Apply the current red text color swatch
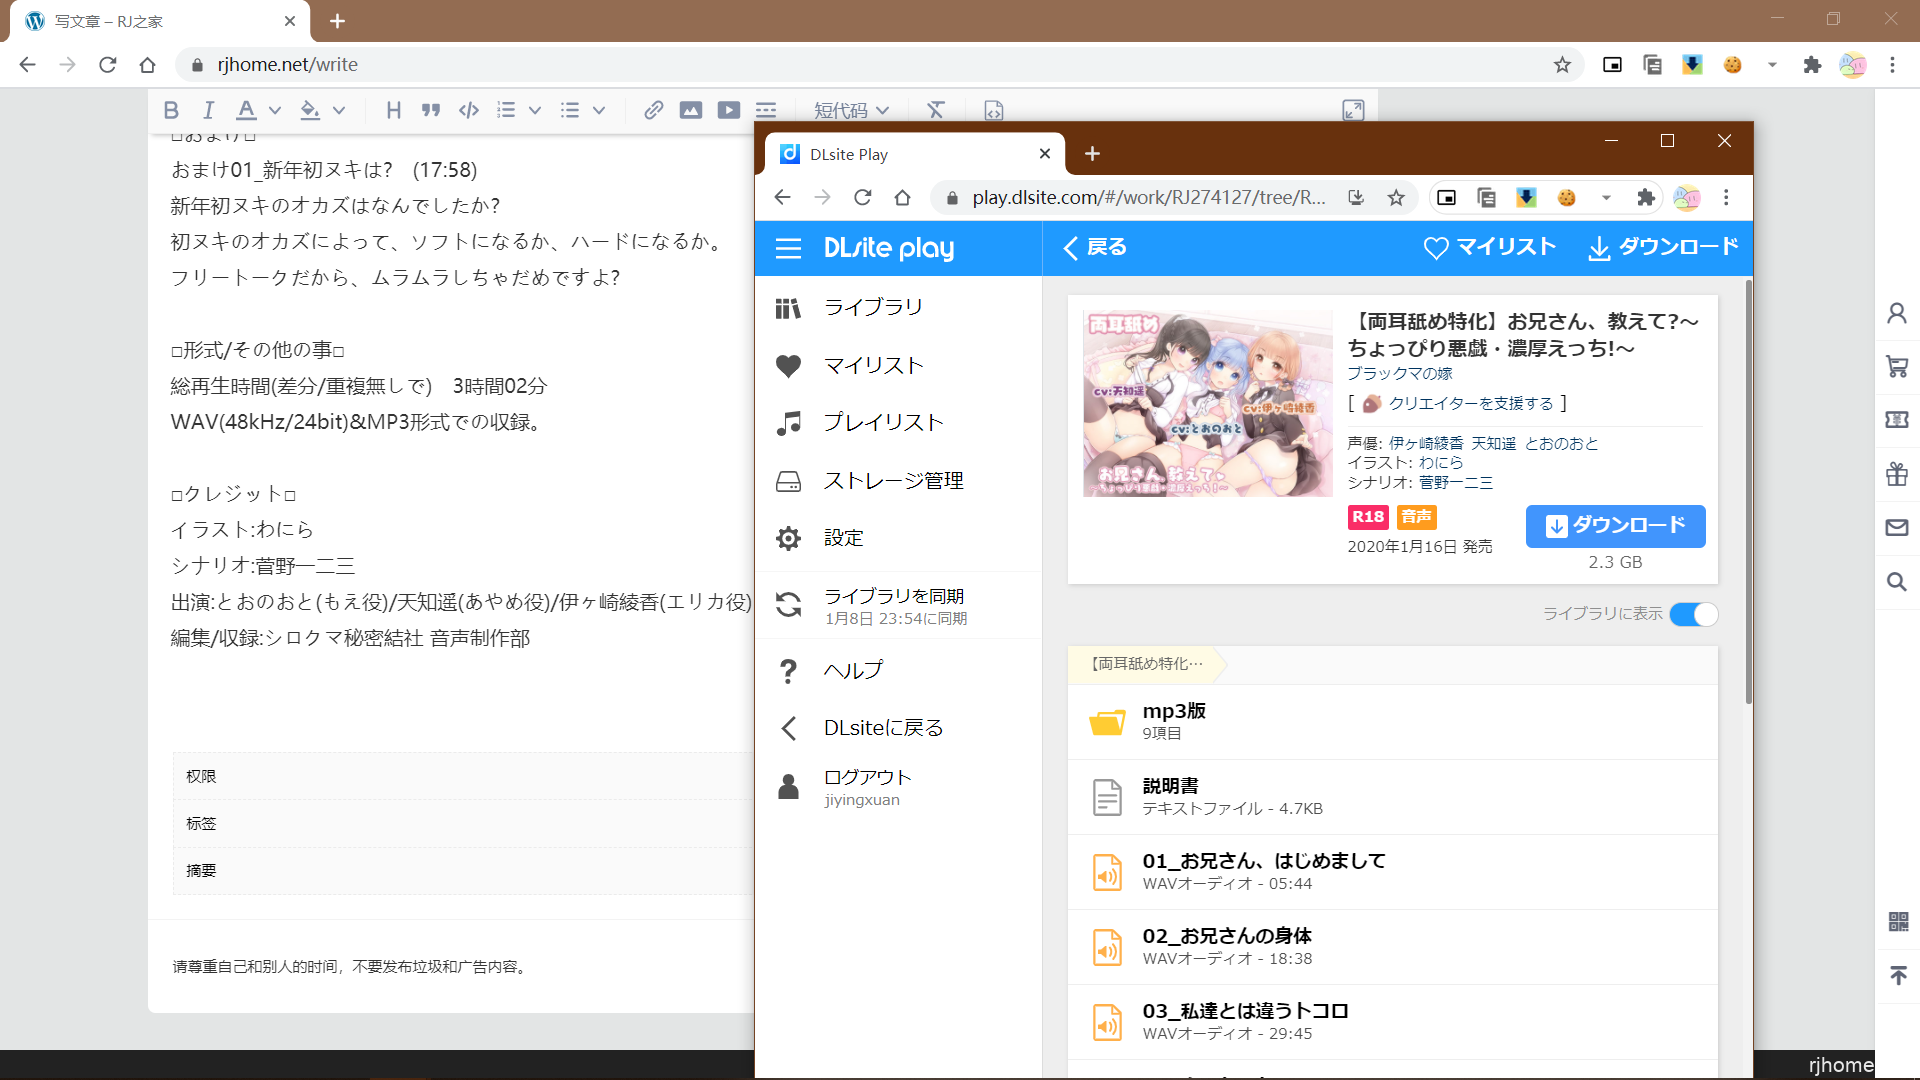1920x1080 pixels. tap(245, 110)
